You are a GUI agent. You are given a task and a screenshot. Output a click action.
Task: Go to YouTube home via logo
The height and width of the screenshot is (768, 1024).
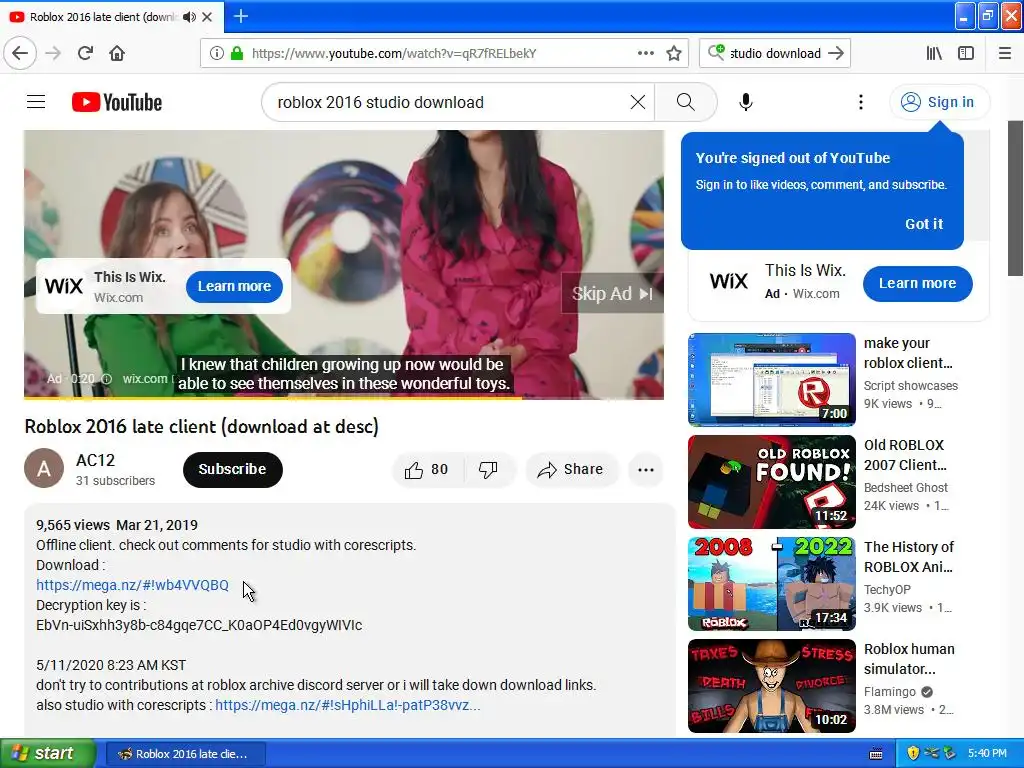pyautogui.click(x=117, y=102)
